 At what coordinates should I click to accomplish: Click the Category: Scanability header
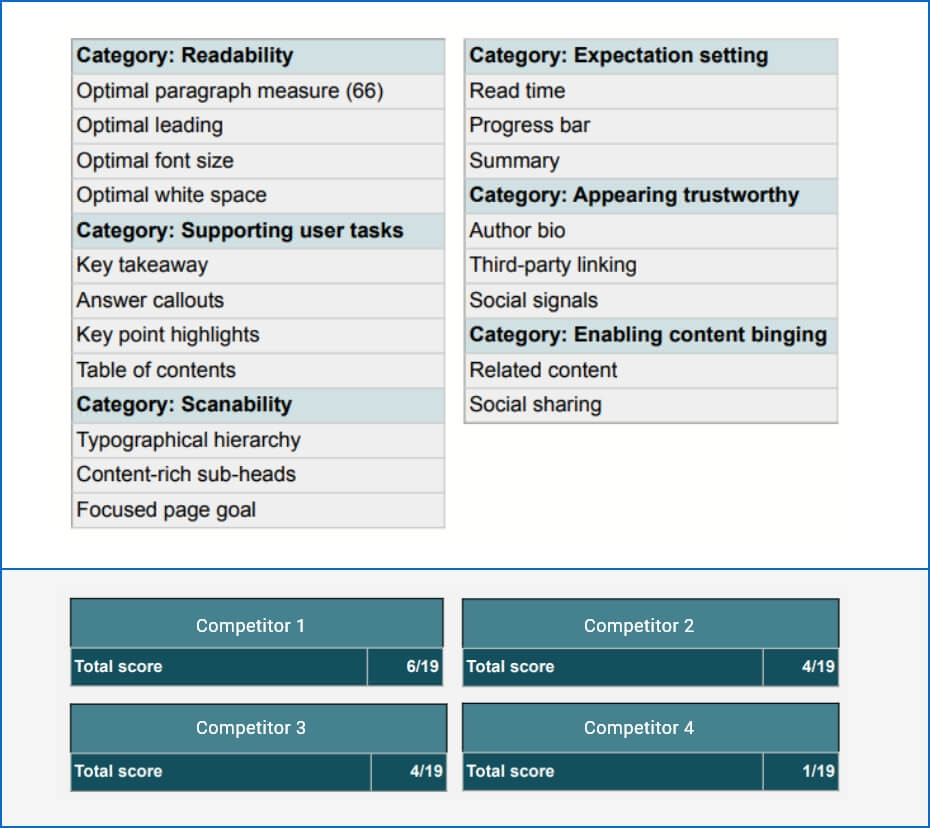(x=257, y=405)
